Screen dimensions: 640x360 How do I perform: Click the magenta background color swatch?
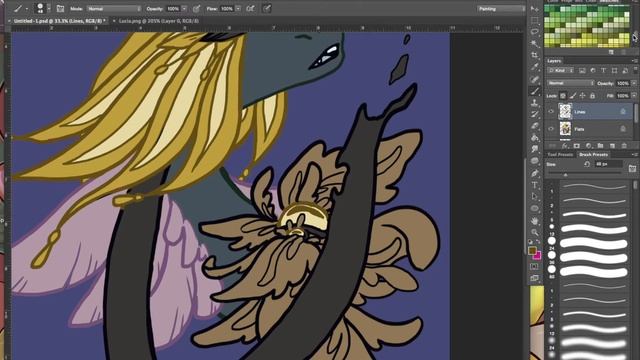(538, 256)
